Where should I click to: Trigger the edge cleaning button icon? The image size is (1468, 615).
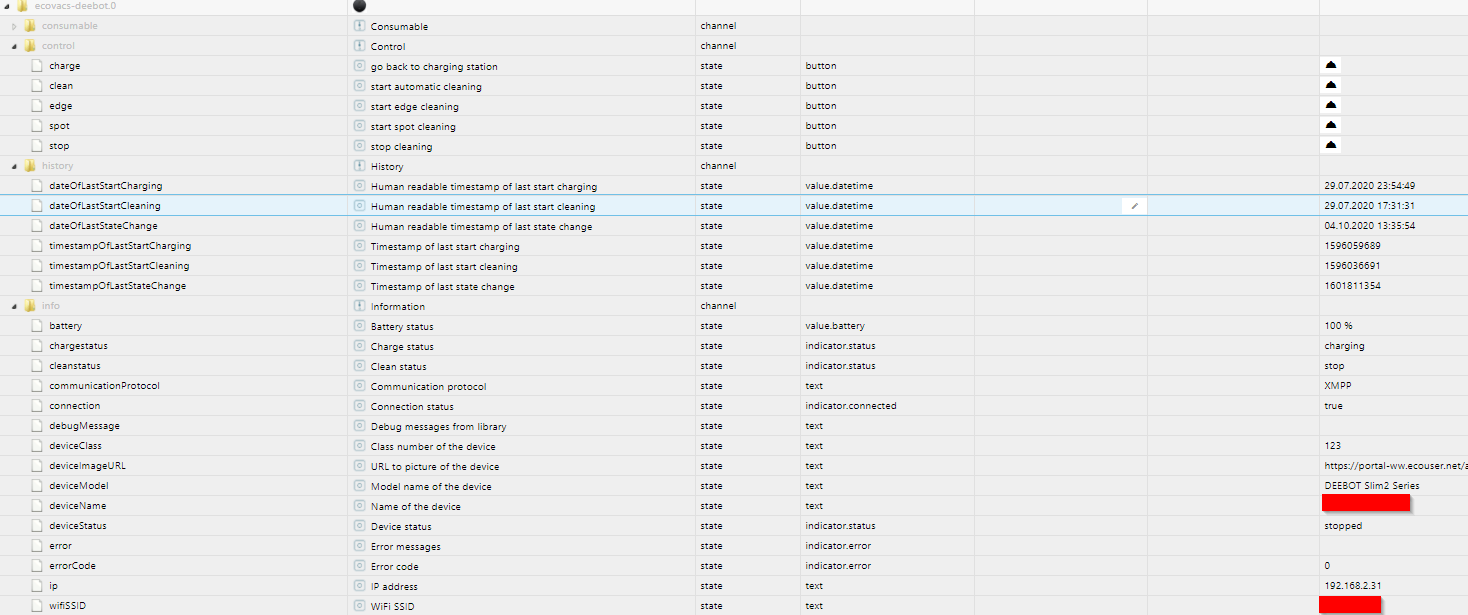tap(1330, 105)
